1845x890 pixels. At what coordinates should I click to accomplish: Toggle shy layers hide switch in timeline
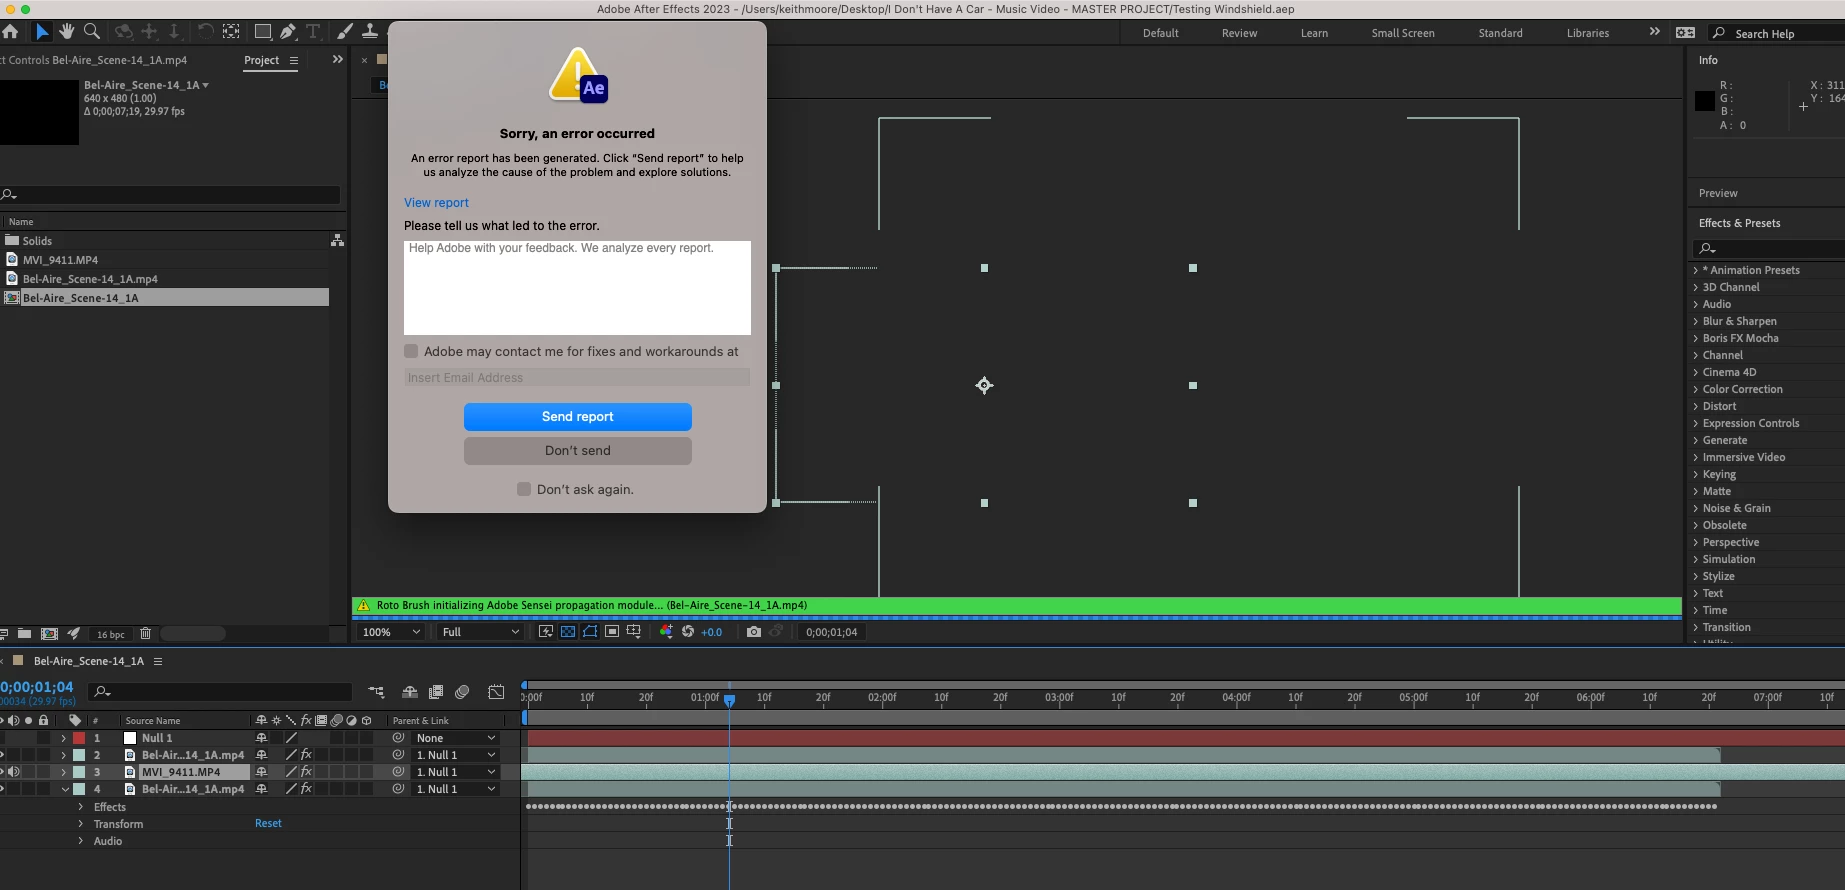[x=410, y=692]
